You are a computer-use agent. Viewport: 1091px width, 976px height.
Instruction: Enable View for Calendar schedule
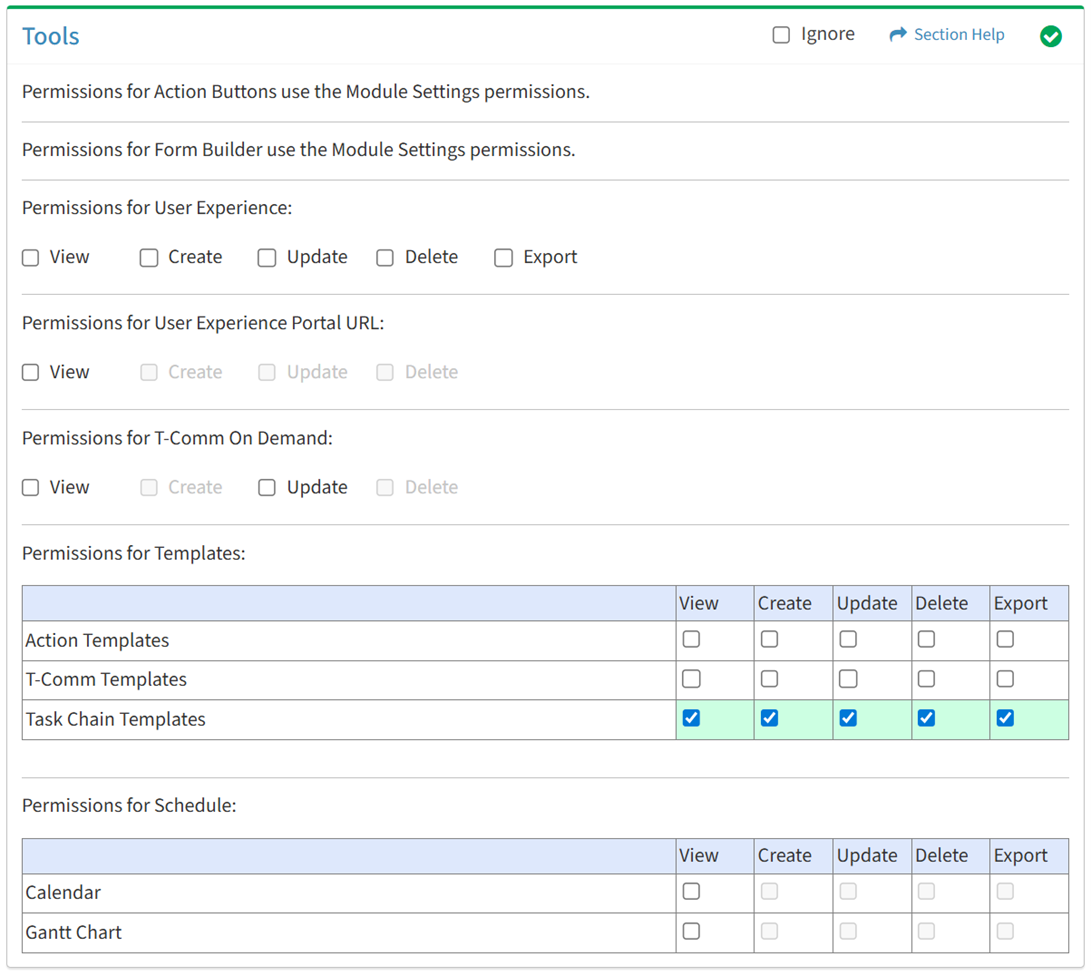691,892
